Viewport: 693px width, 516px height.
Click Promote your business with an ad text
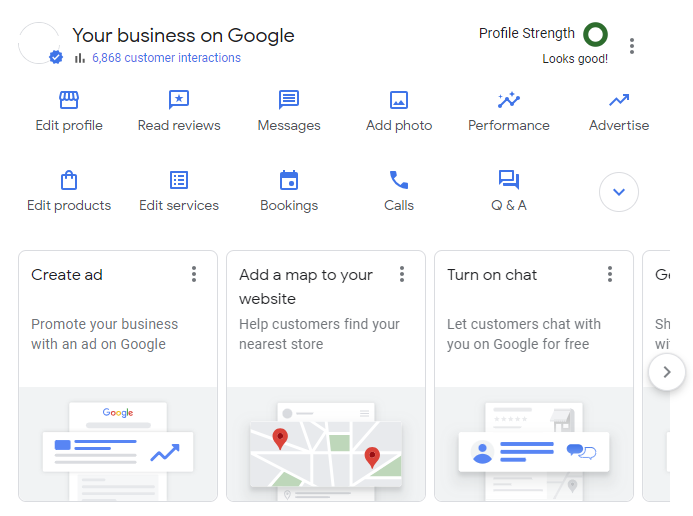[104, 334]
